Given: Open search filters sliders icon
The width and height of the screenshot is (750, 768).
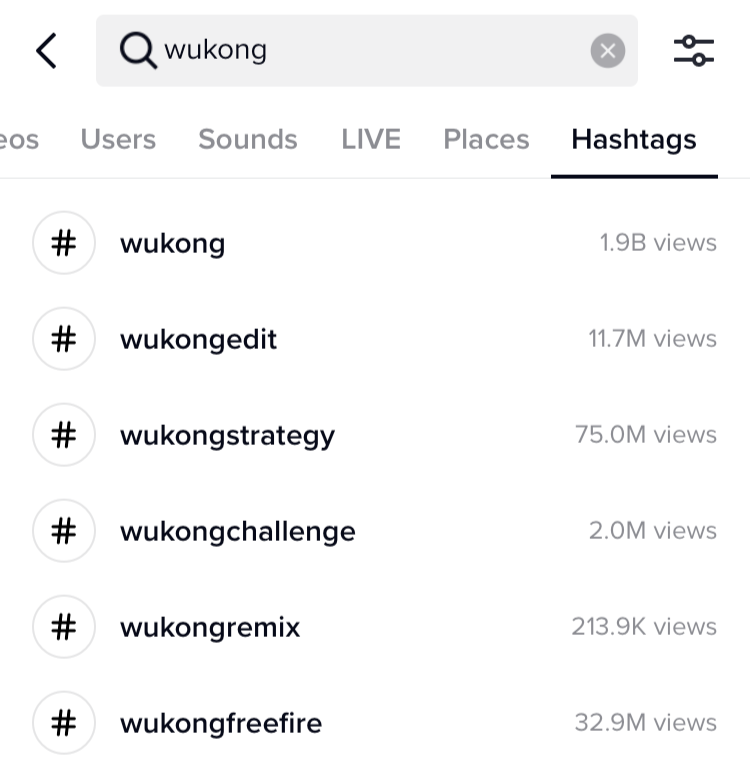Looking at the screenshot, I should click(694, 51).
